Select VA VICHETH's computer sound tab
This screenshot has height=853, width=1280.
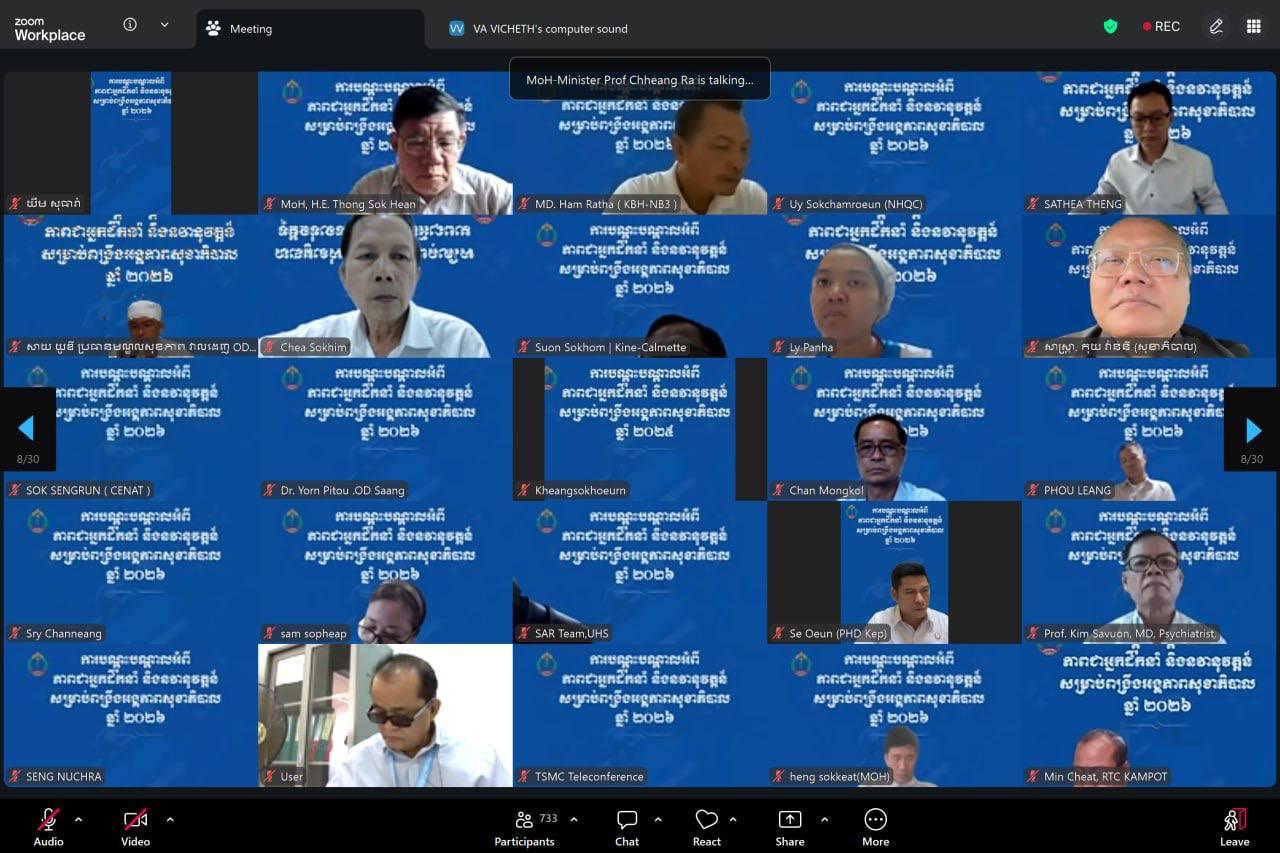(539, 29)
